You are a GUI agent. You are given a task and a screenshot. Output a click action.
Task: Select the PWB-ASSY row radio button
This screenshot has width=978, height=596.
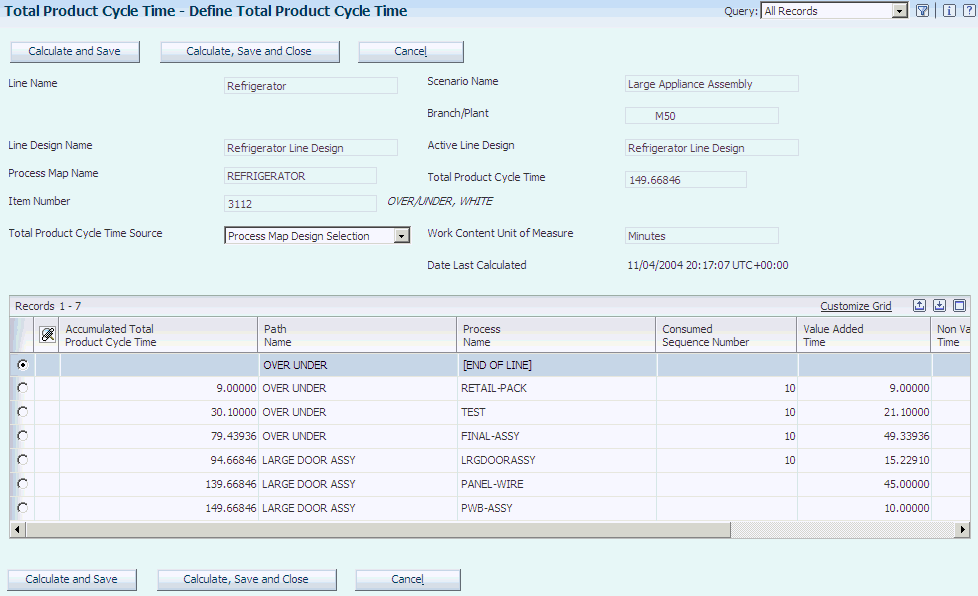tap(22, 507)
